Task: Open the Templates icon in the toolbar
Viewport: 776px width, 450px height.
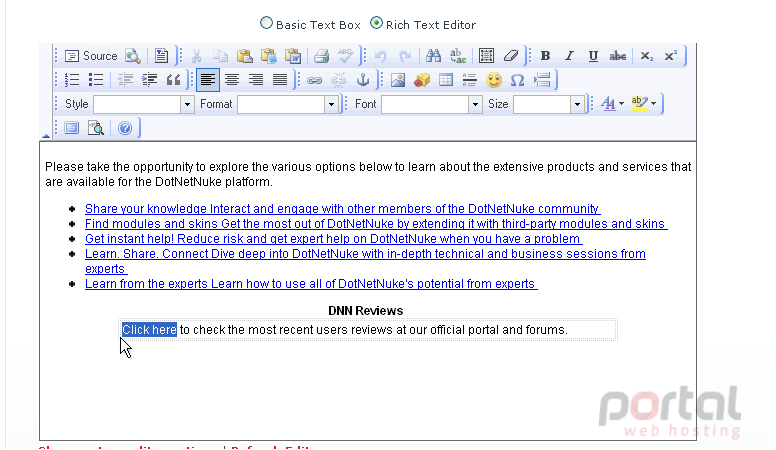Action: click(161, 56)
